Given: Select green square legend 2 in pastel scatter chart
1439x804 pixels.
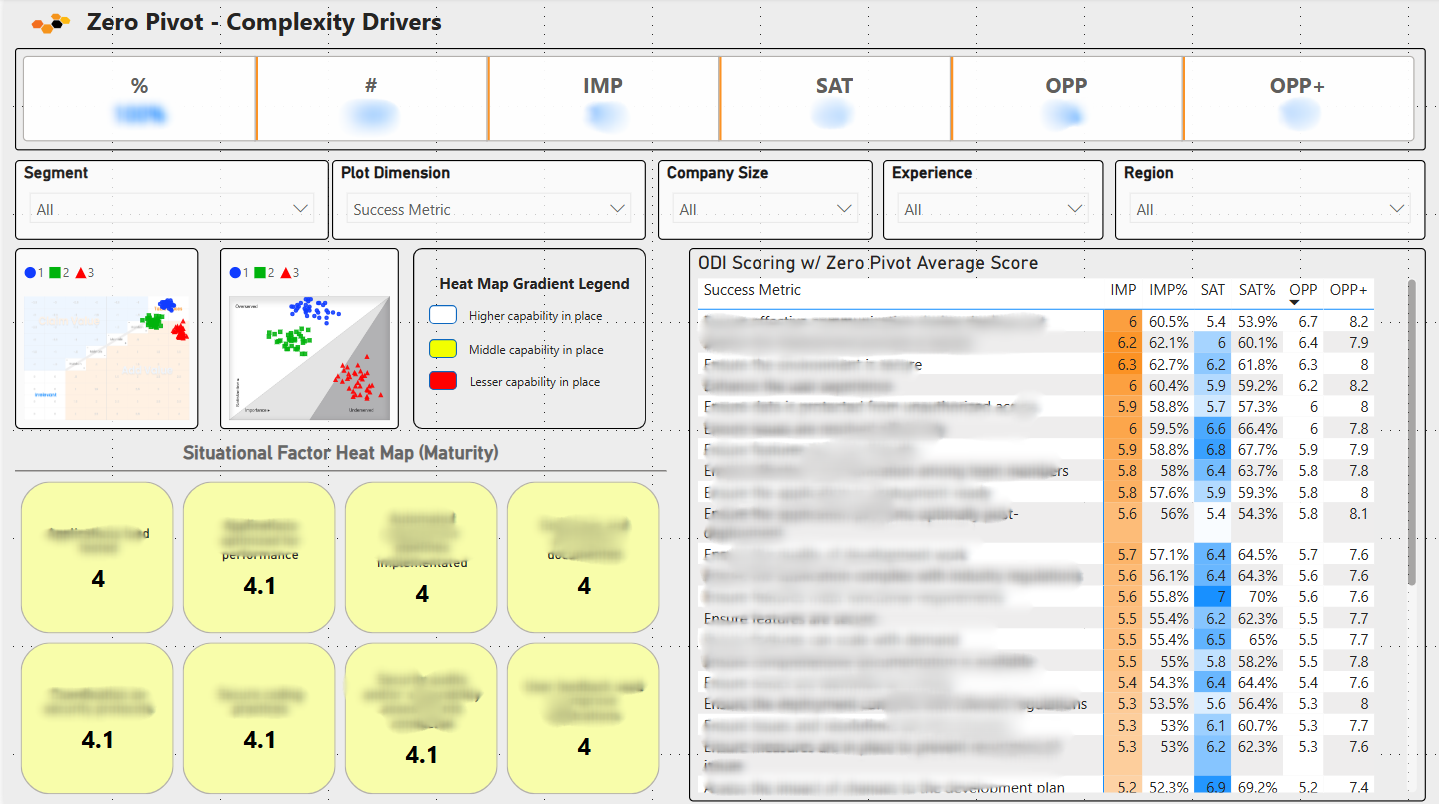Looking at the screenshot, I should pos(59,272).
